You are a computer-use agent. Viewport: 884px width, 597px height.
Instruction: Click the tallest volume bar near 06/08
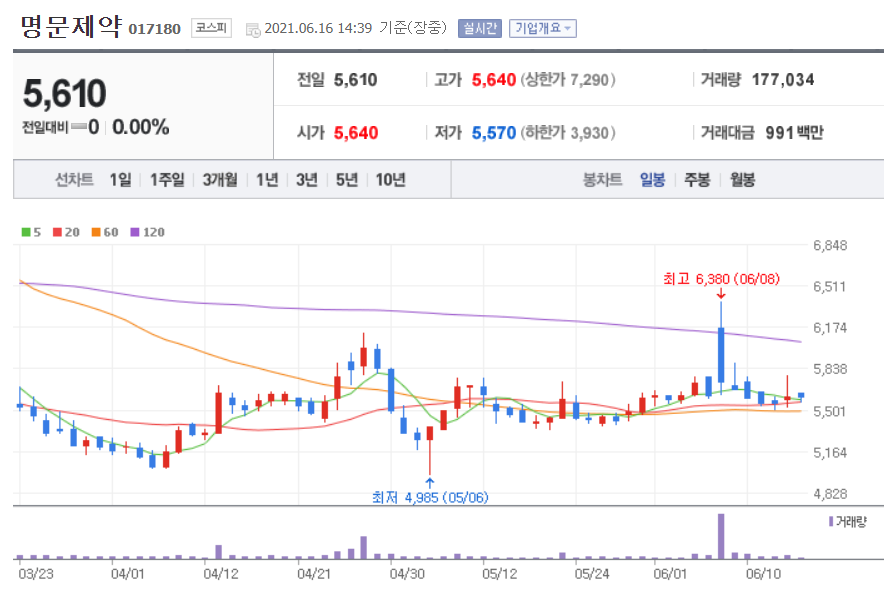pyautogui.click(x=721, y=536)
